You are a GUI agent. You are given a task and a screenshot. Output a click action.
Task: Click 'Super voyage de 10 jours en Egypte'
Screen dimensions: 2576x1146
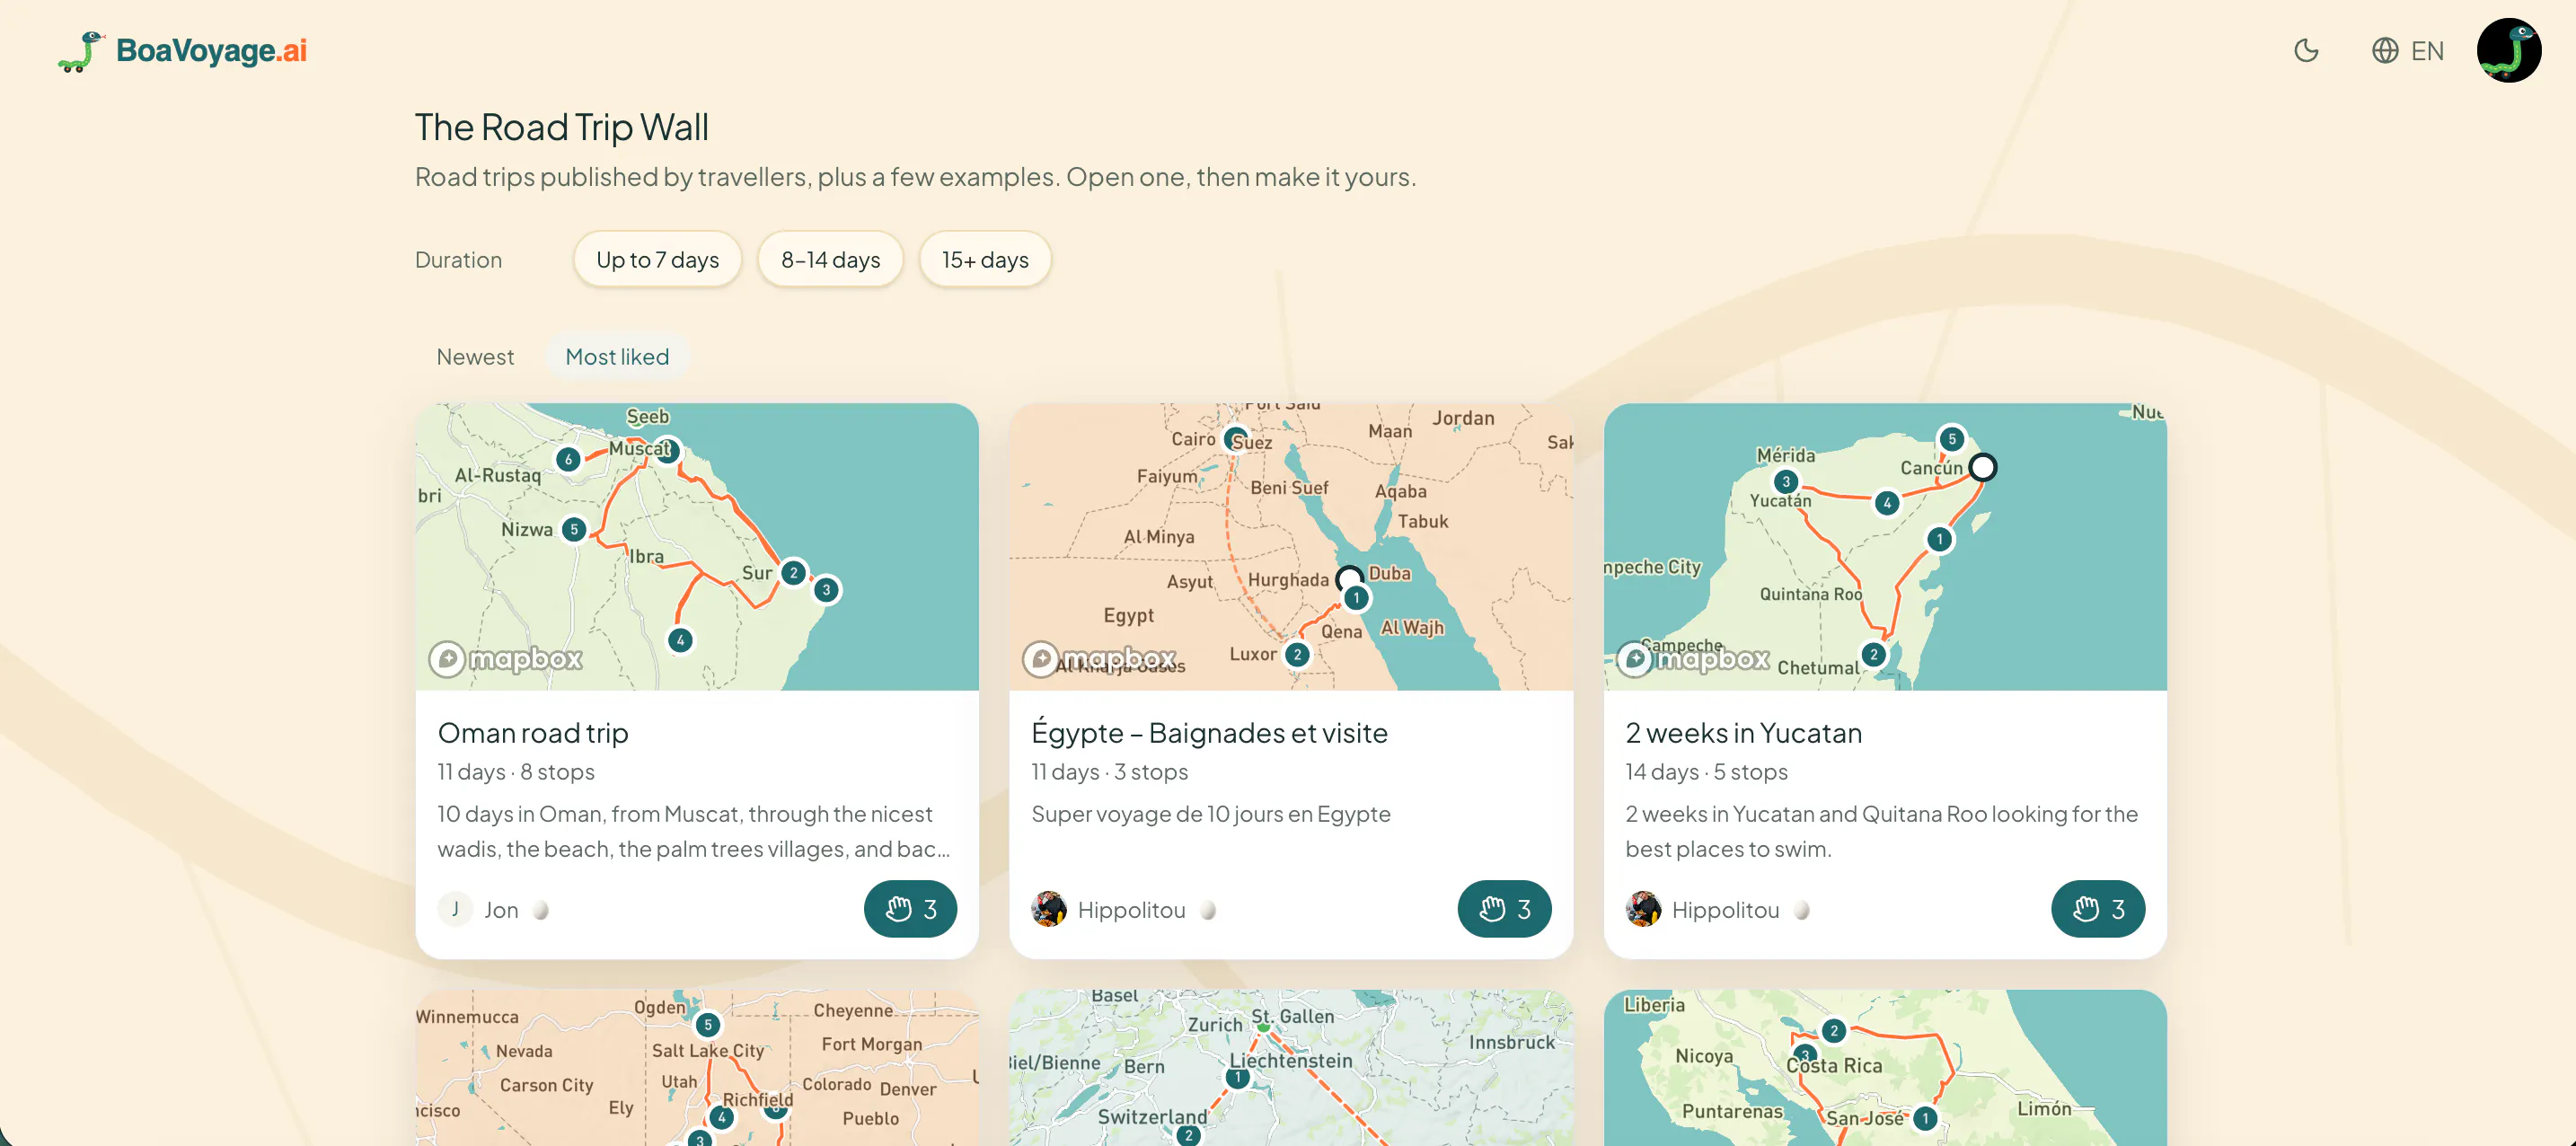tap(1210, 814)
